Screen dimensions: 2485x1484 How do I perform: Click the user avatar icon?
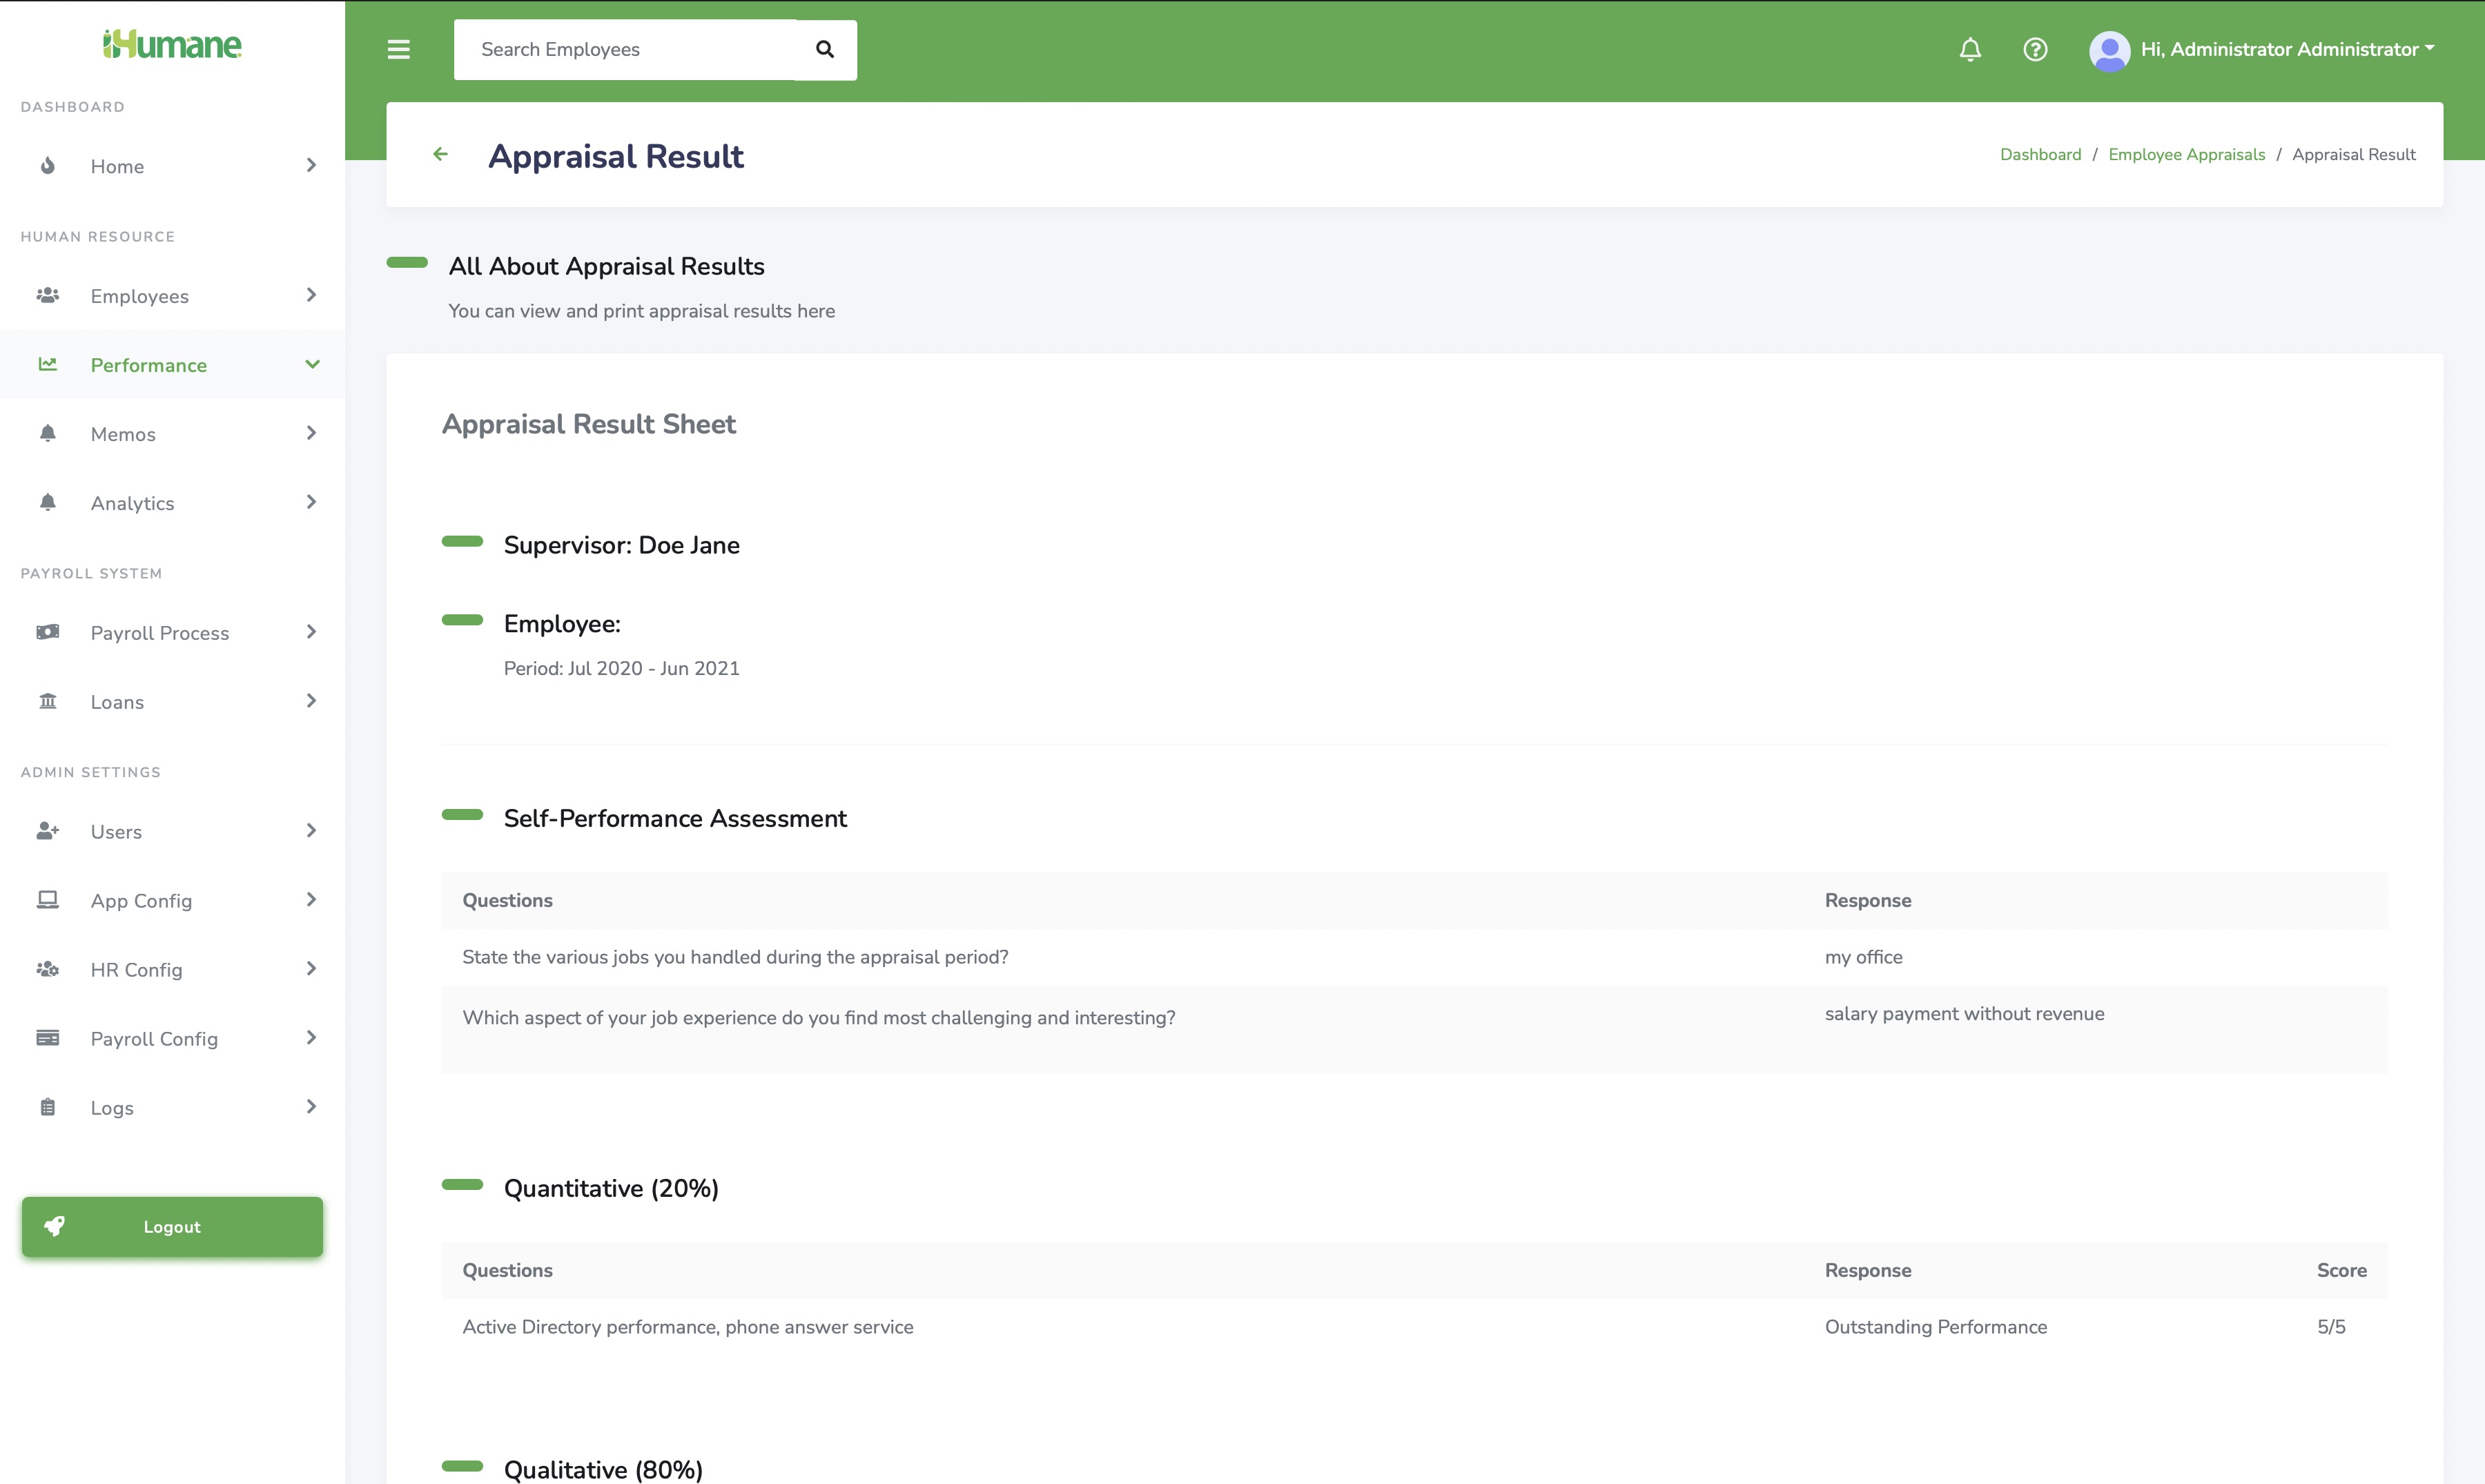[2109, 50]
